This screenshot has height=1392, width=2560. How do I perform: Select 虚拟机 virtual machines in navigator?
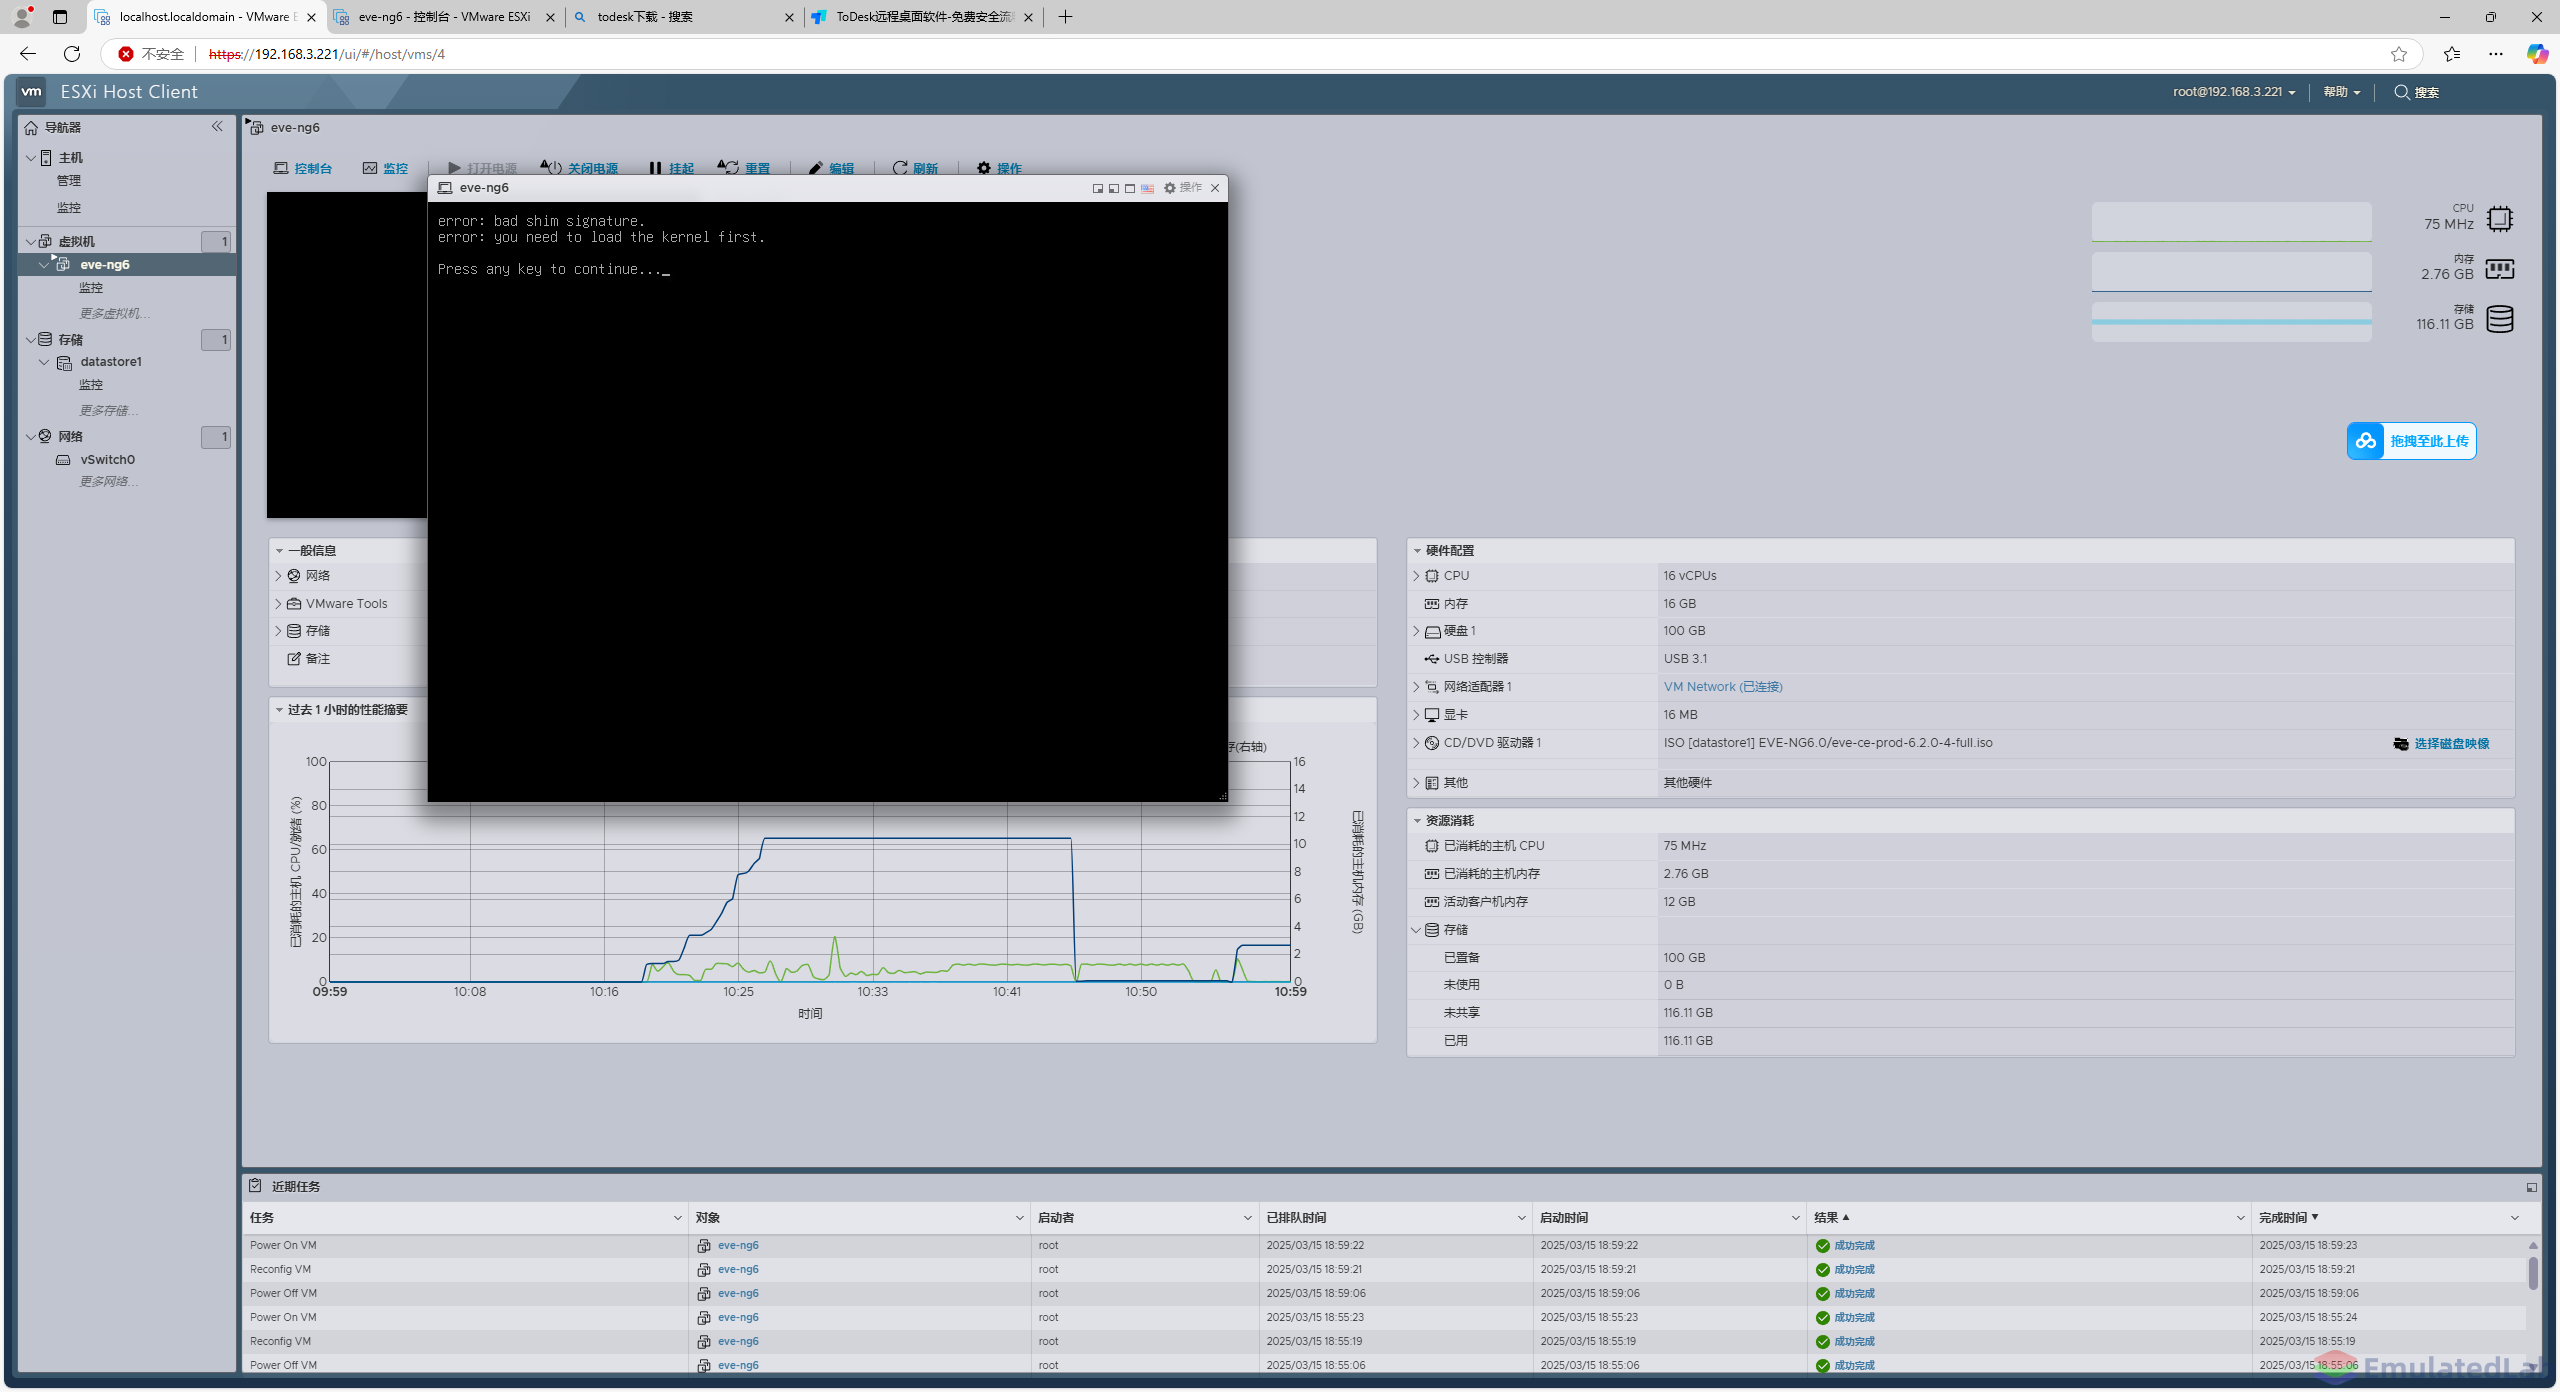[x=77, y=242]
